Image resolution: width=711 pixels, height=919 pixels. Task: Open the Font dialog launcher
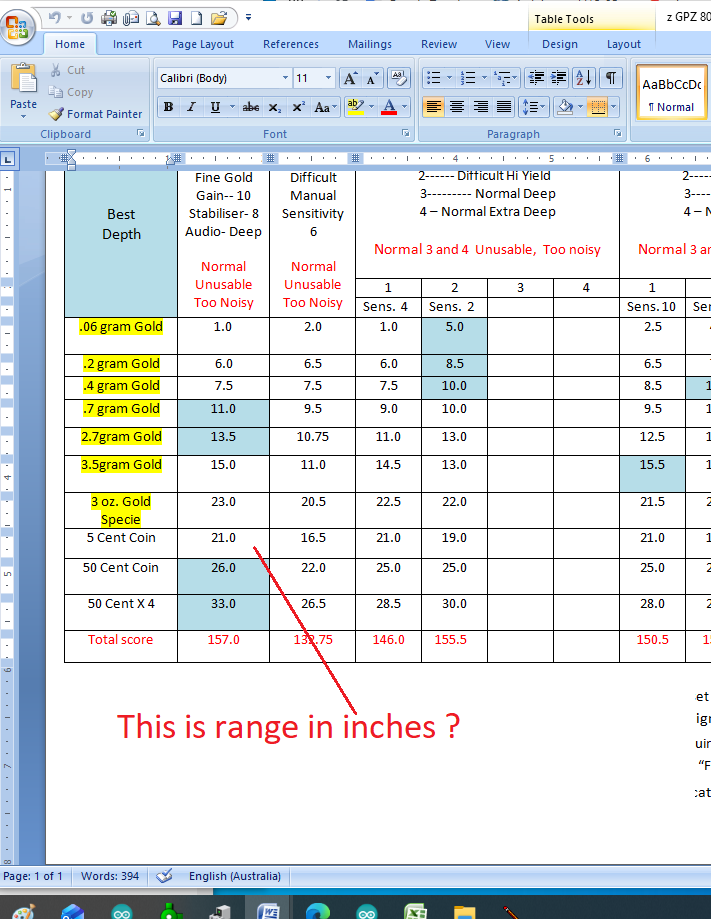tap(406, 134)
